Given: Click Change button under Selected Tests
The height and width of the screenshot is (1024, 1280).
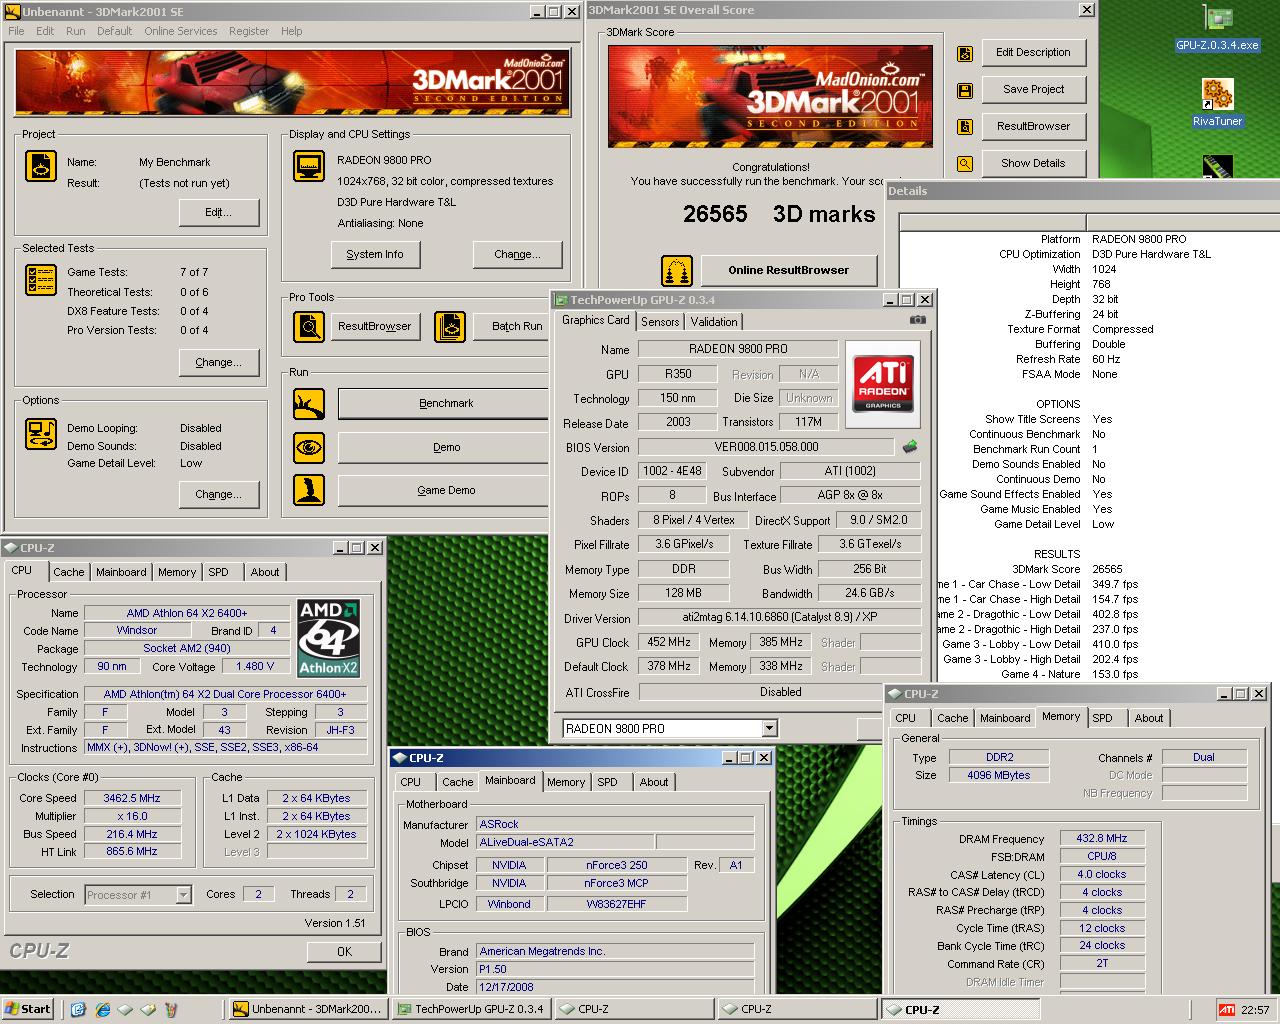Looking at the screenshot, I should [218, 363].
